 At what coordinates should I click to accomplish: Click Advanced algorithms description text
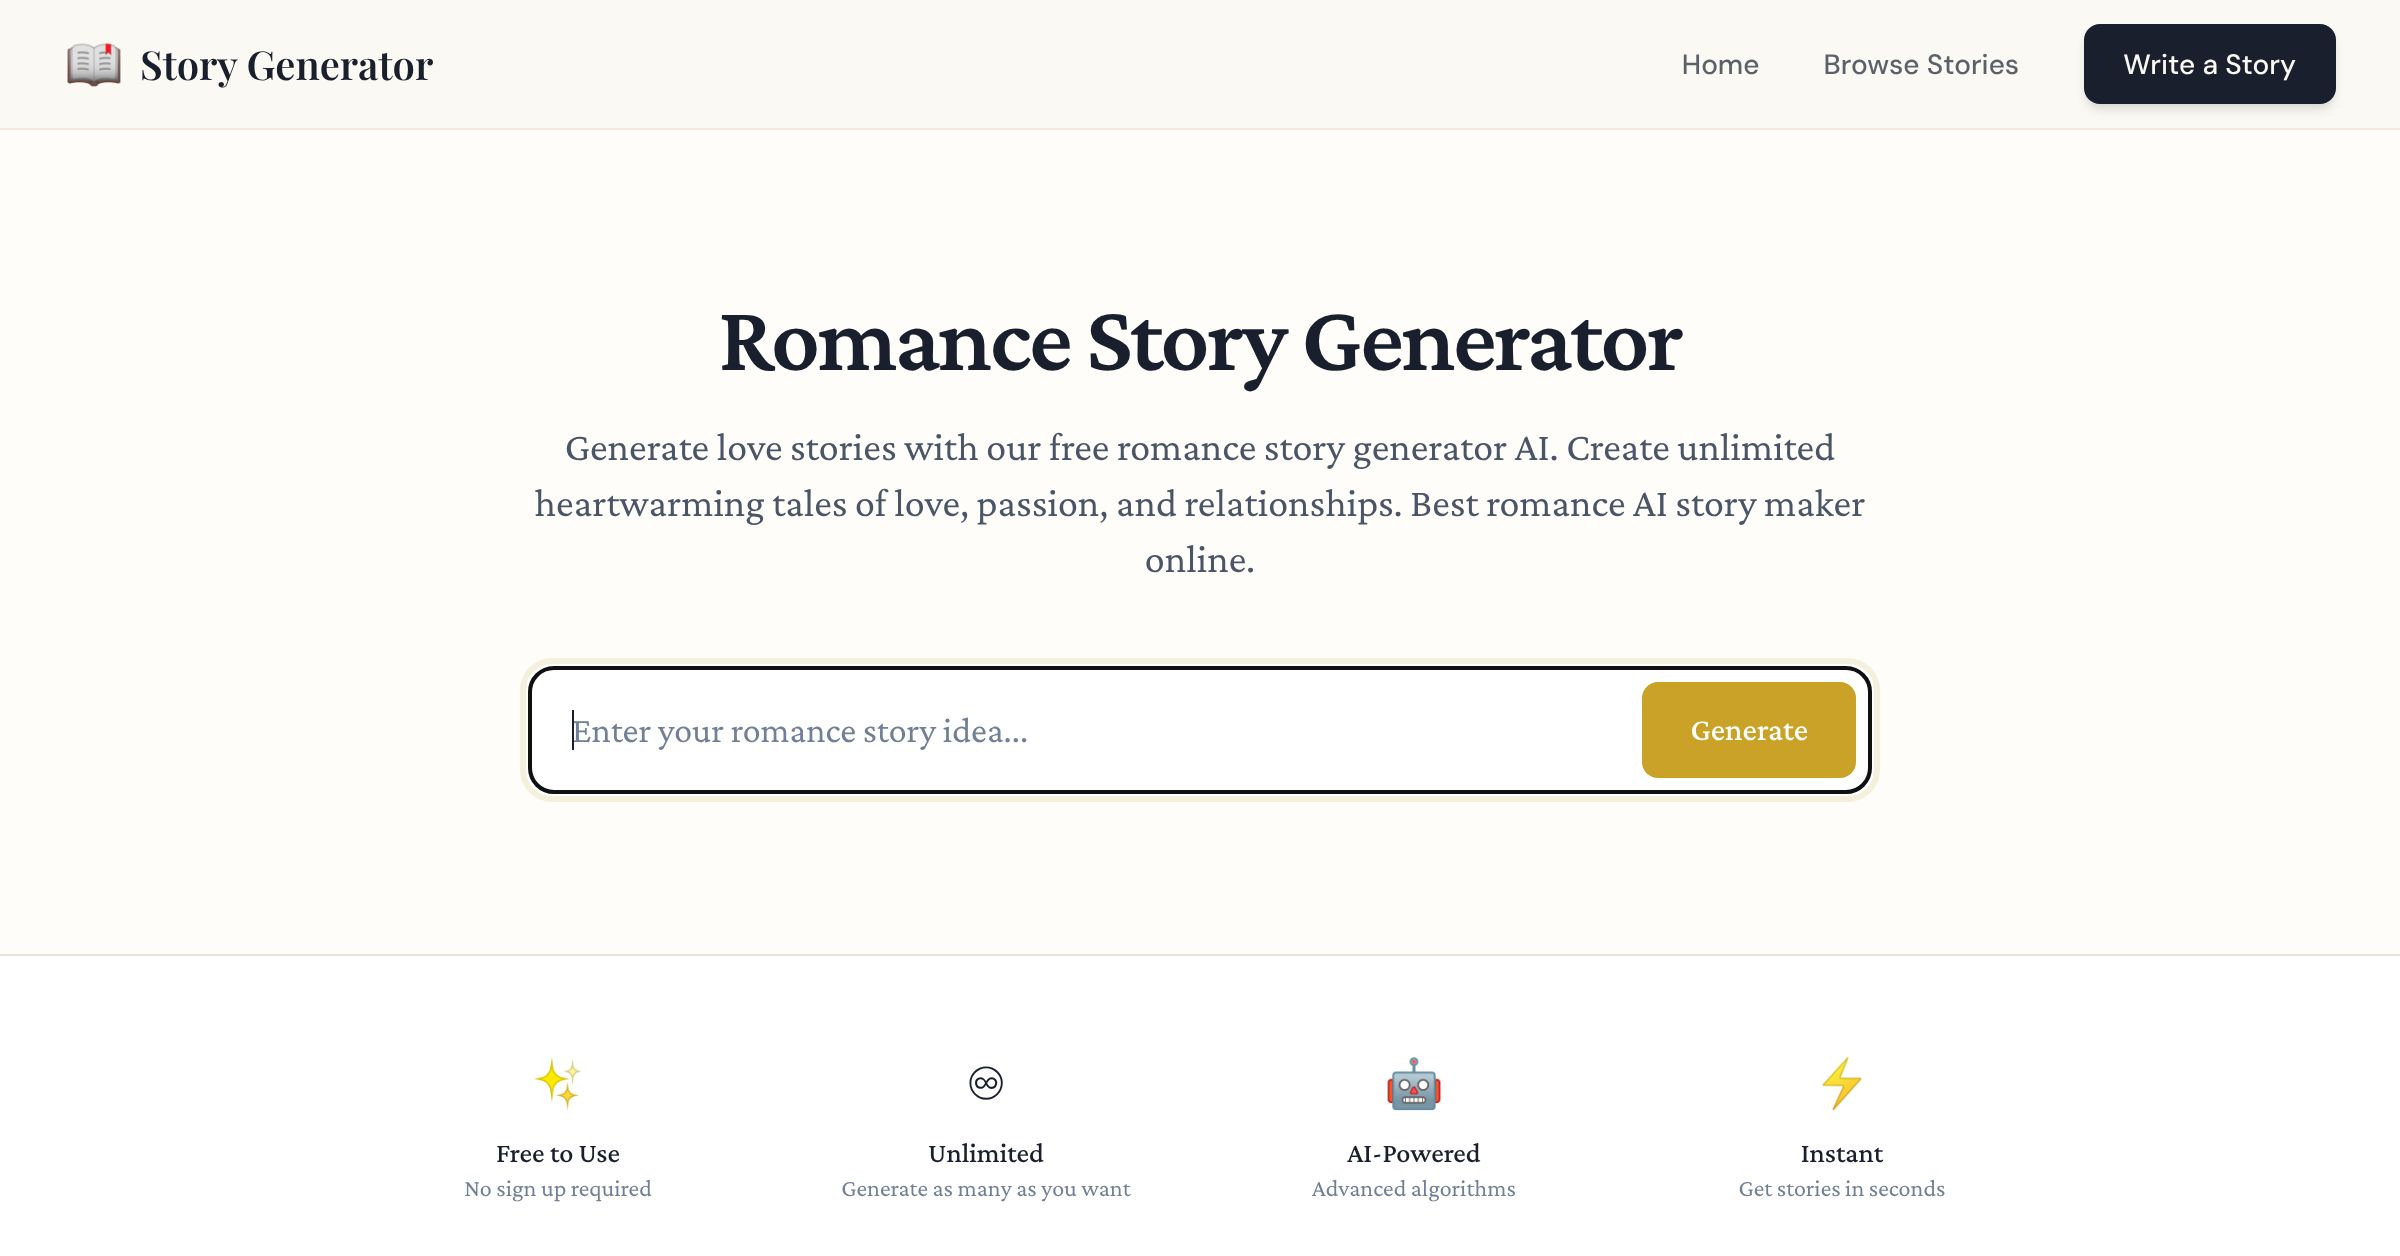click(x=1413, y=1188)
